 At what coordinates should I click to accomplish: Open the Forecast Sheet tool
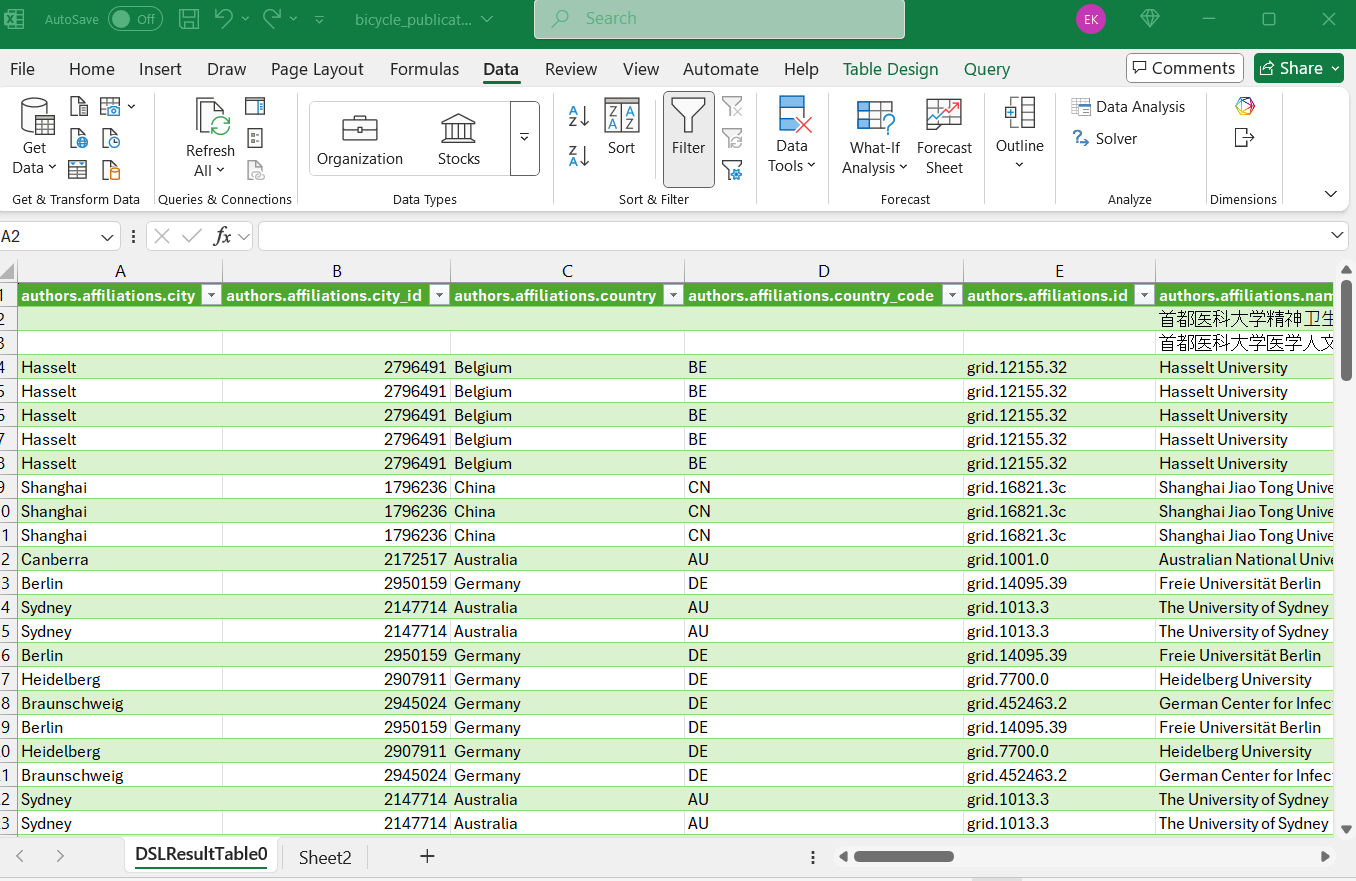tap(944, 137)
